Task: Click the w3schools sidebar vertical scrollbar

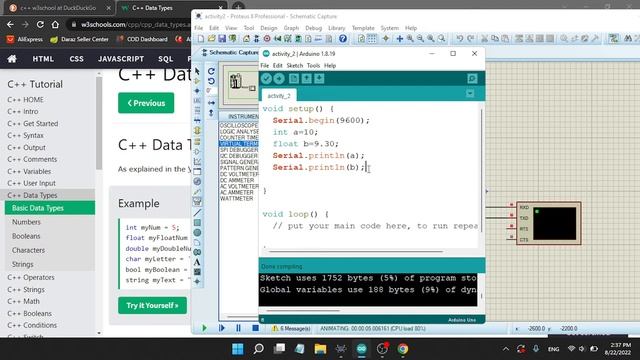Action: coord(99,122)
